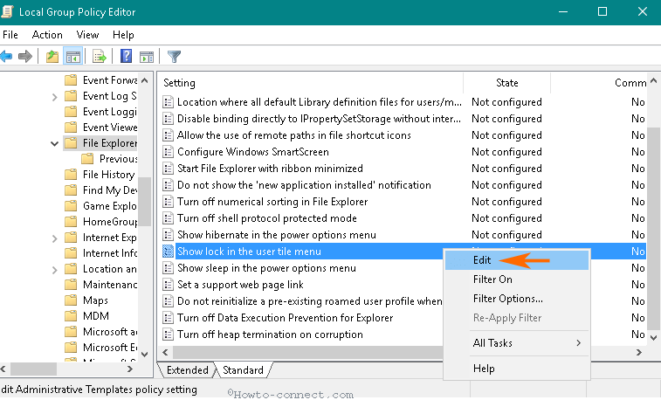This screenshot has height=400, width=661.
Task: Switch to the Extended tab
Action: coord(187,370)
